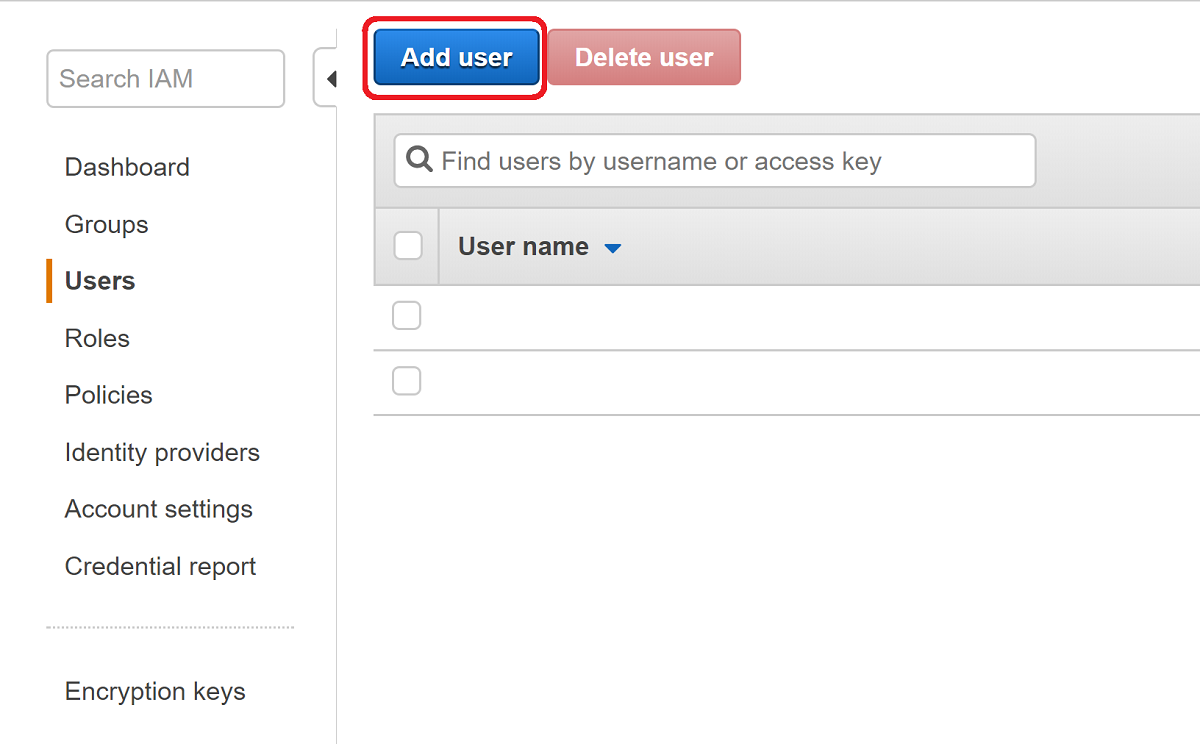
Task: Open Account settings
Action: pos(158,509)
